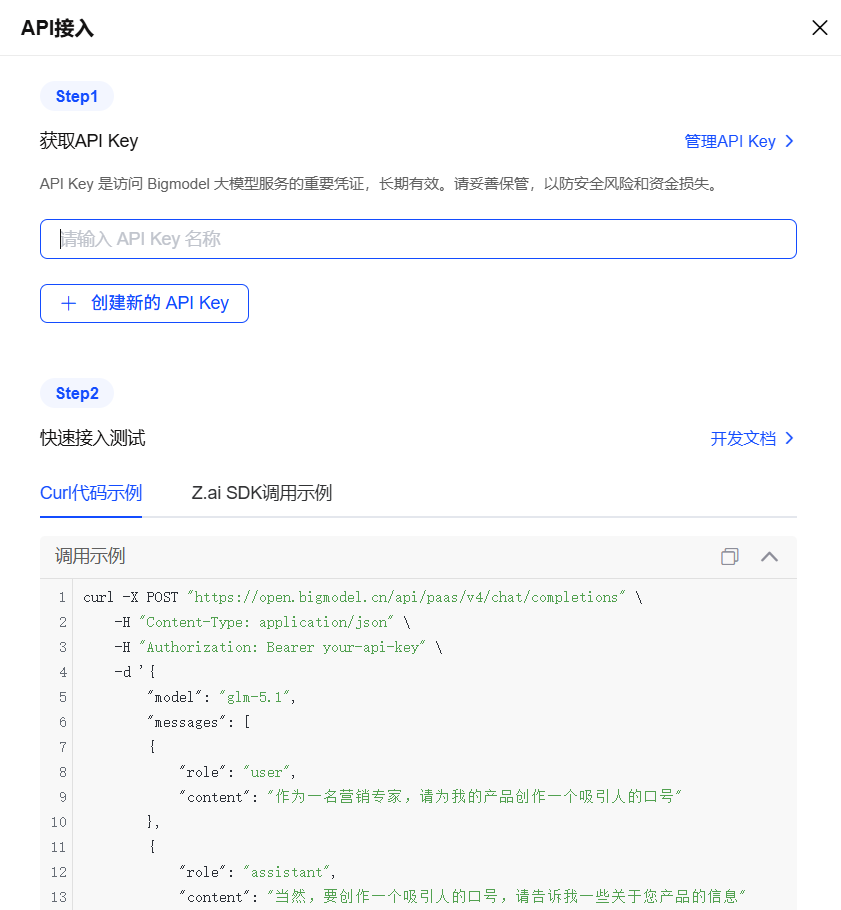Click line number 10 in code gutter

tap(59, 822)
